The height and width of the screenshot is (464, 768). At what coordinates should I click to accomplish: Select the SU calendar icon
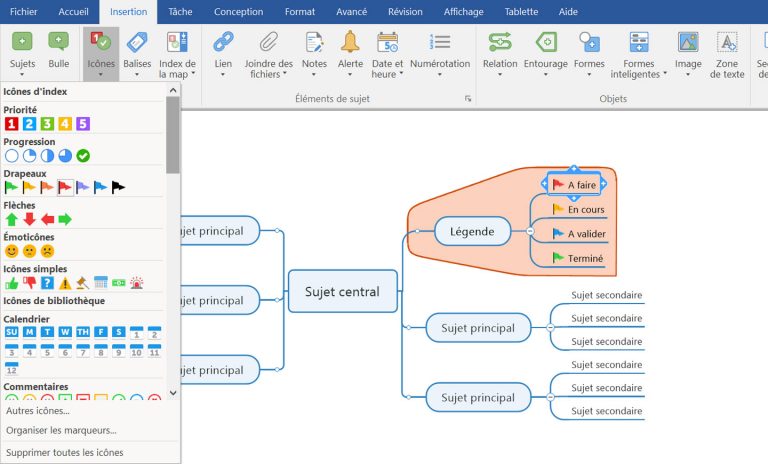pos(12,332)
